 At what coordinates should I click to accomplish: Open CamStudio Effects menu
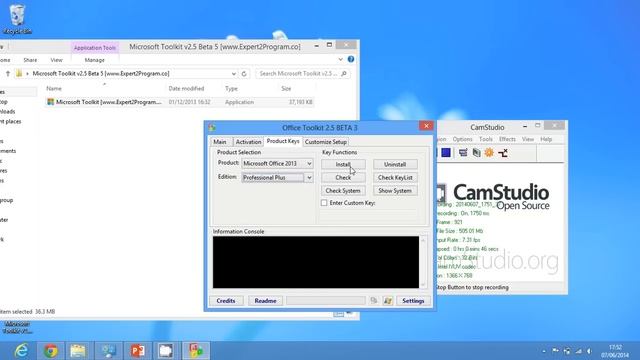[507, 139]
